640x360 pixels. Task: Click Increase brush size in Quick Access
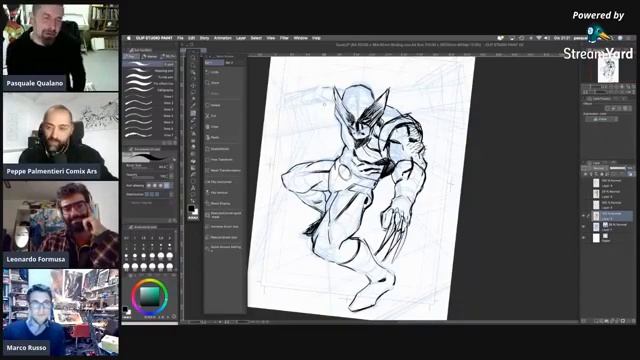[x=225, y=227]
